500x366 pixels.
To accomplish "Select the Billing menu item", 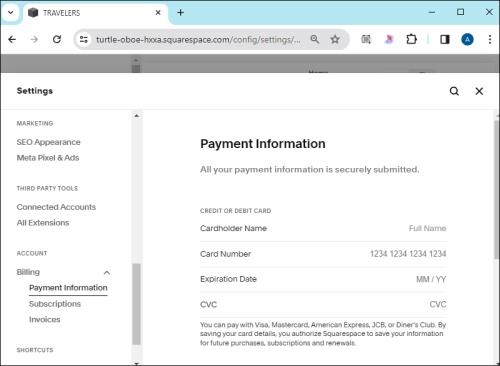I will [x=28, y=272].
